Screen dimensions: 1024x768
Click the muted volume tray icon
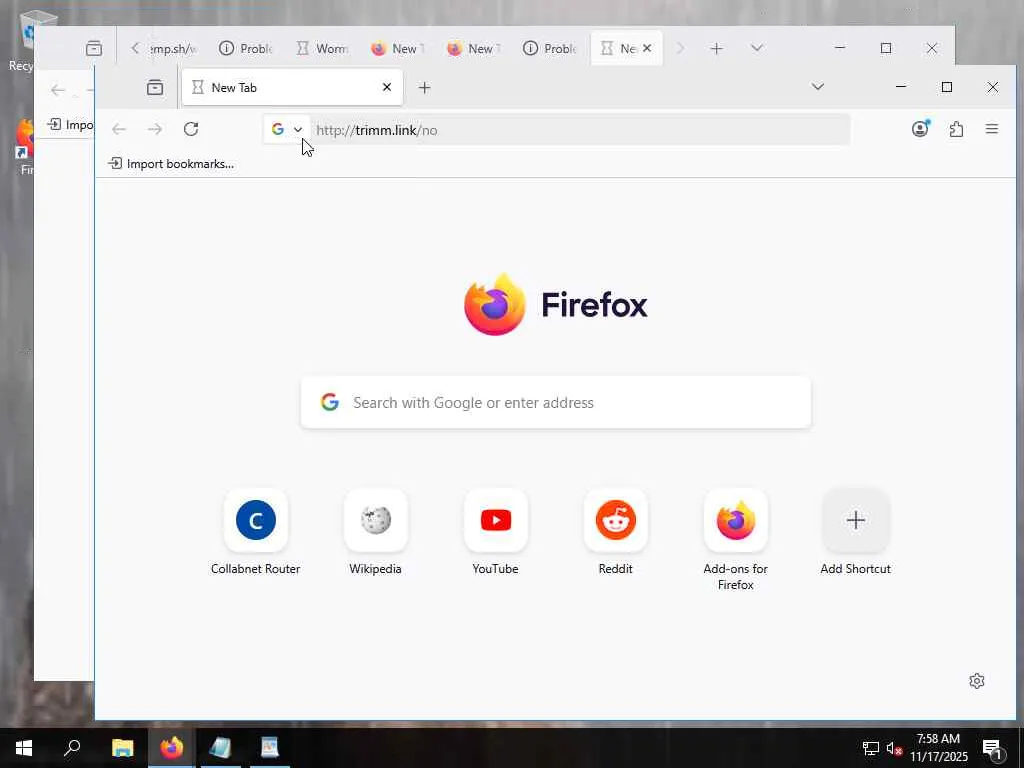point(893,748)
